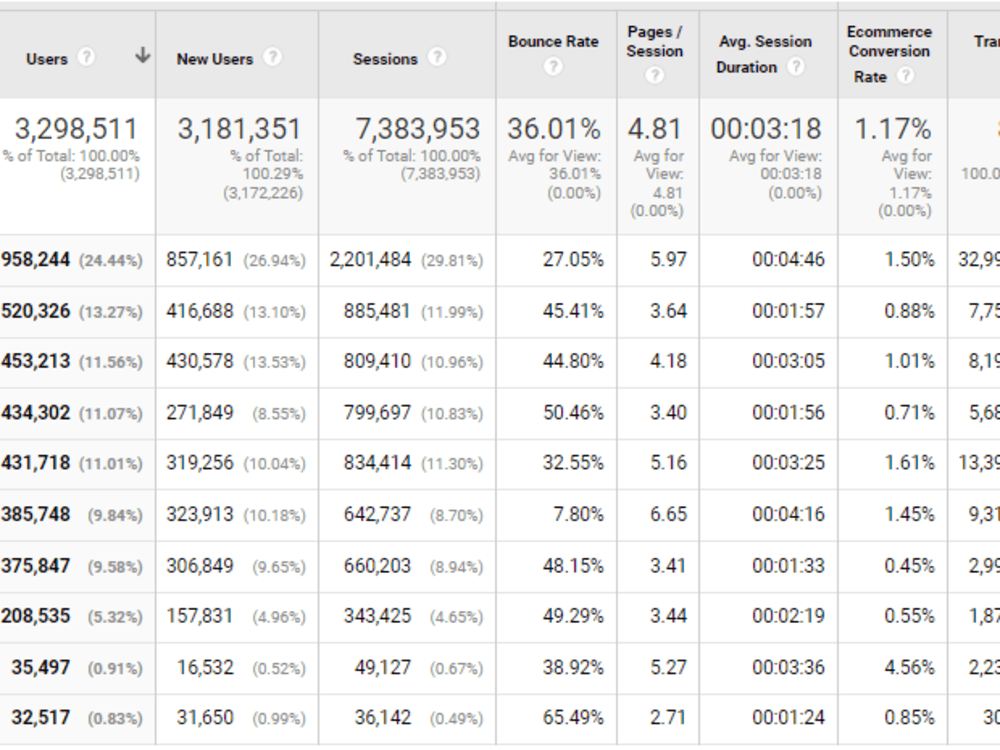Select the overall pages per session 4.81

coord(655,129)
